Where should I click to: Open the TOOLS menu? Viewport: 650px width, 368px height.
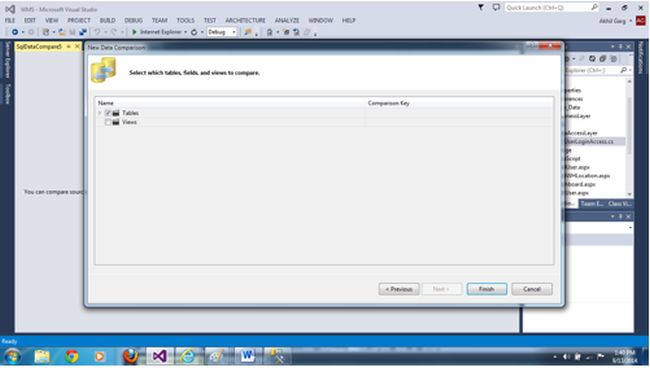click(185, 20)
